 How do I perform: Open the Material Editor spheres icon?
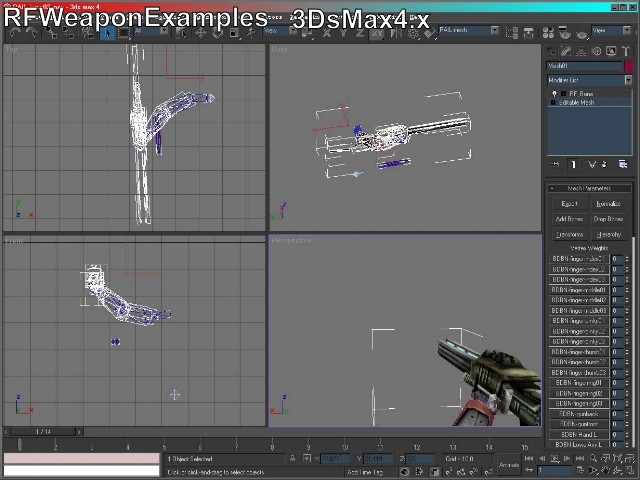point(548,33)
